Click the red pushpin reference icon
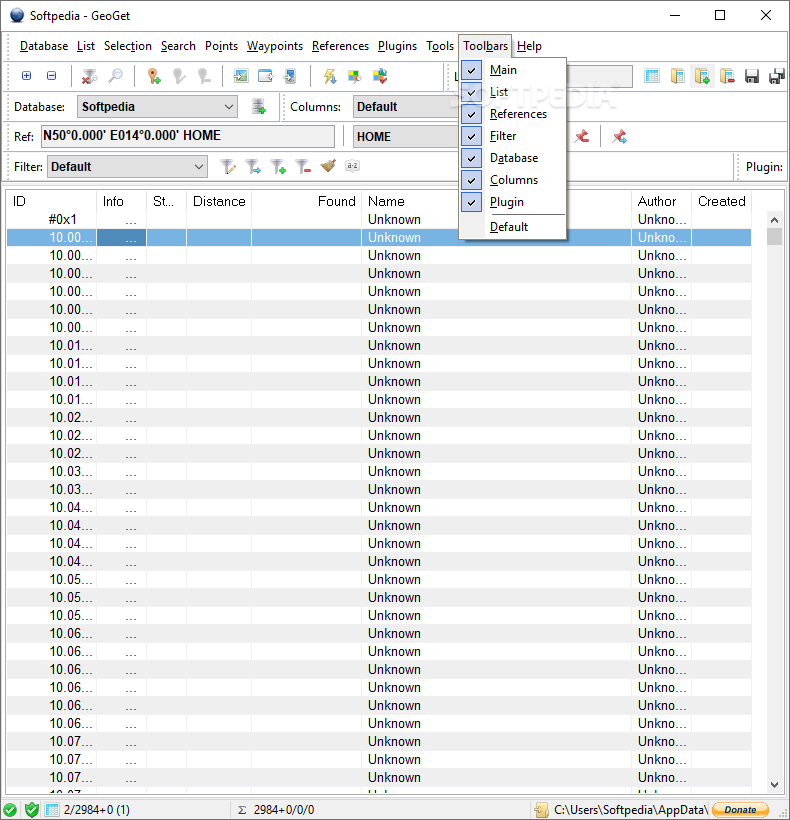Viewport: 790px width, 820px height. coord(582,137)
